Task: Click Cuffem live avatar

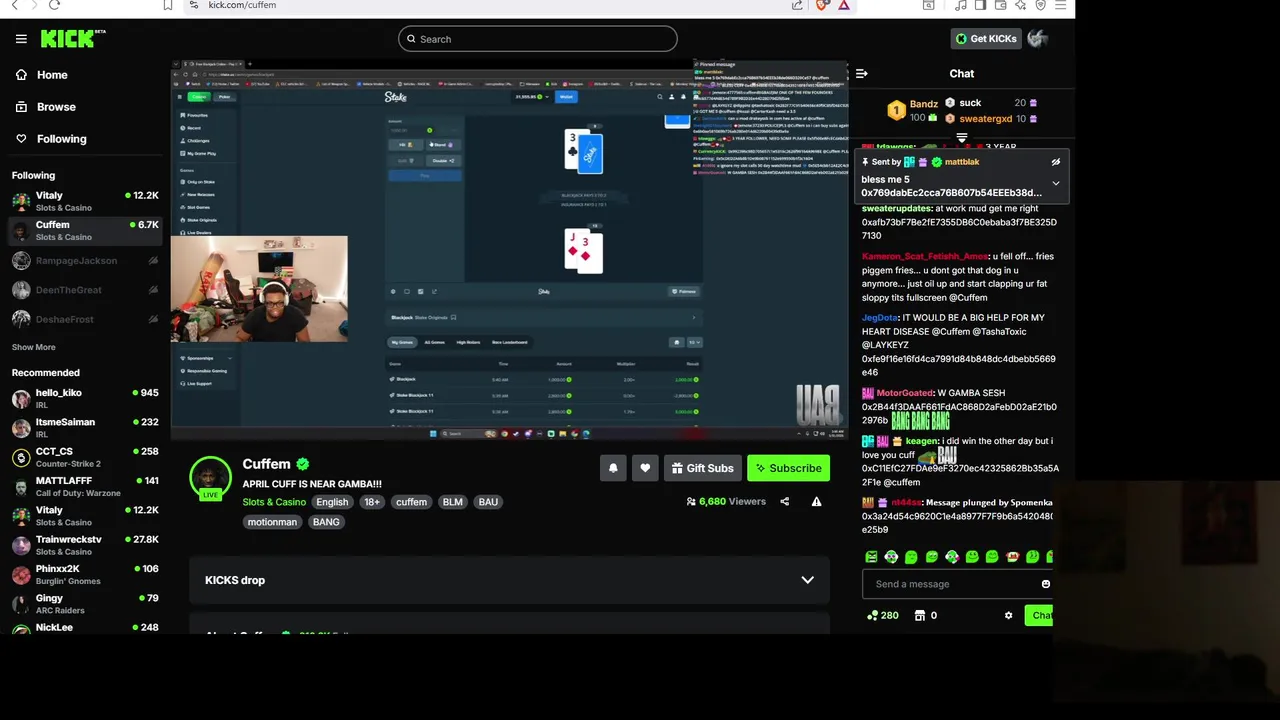Action: pos(211,478)
